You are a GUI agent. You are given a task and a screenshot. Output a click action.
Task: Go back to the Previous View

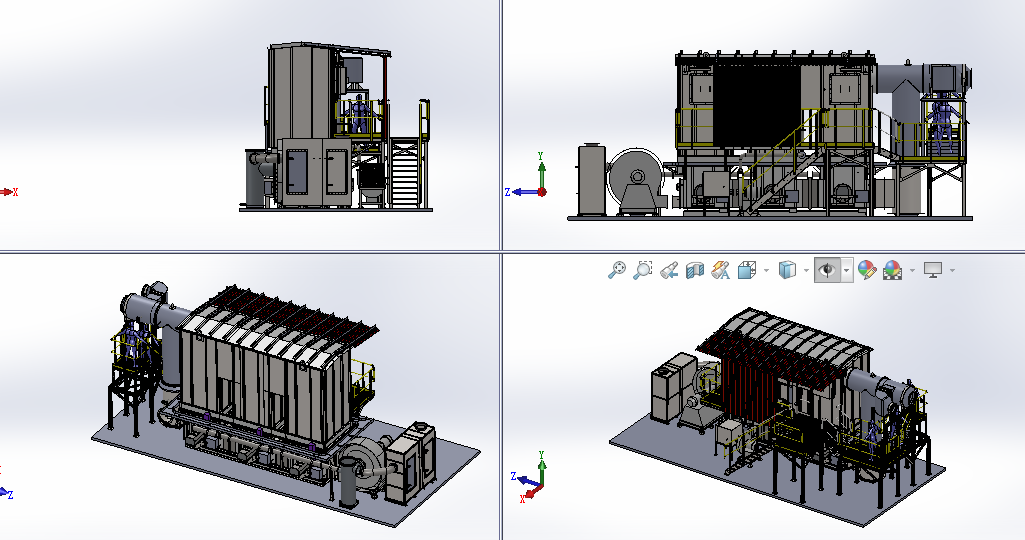669,270
